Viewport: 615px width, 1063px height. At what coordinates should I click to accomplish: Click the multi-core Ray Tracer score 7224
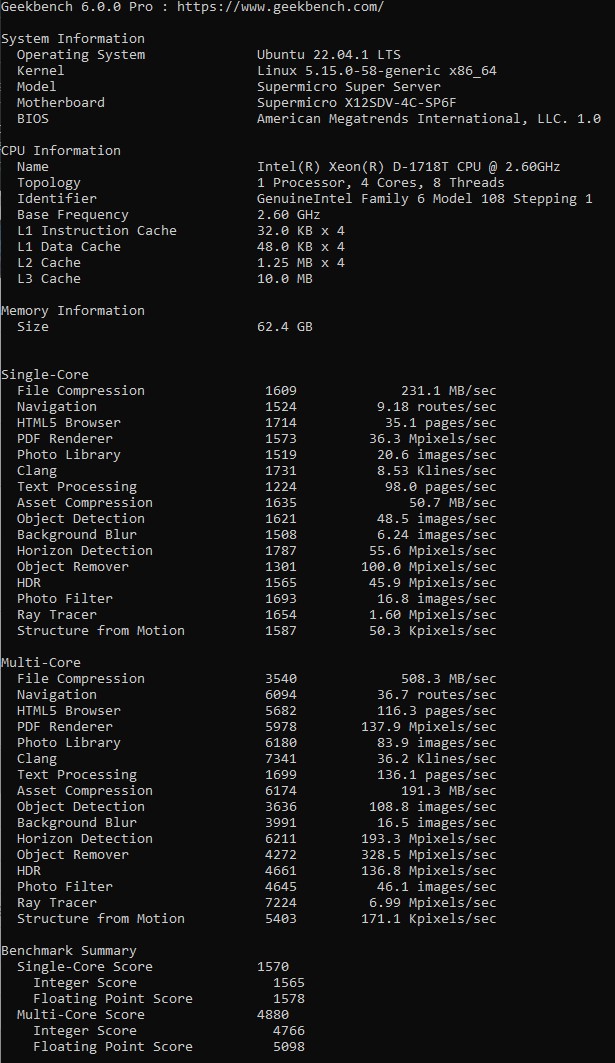[x=281, y=903]
